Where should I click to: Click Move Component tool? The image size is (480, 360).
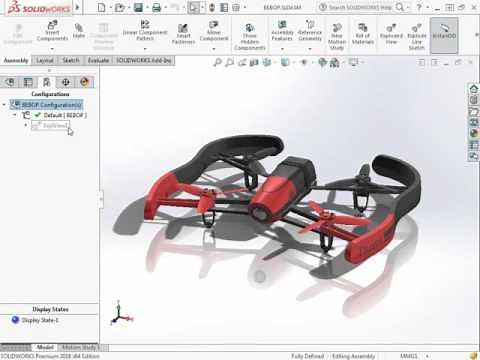214,31
